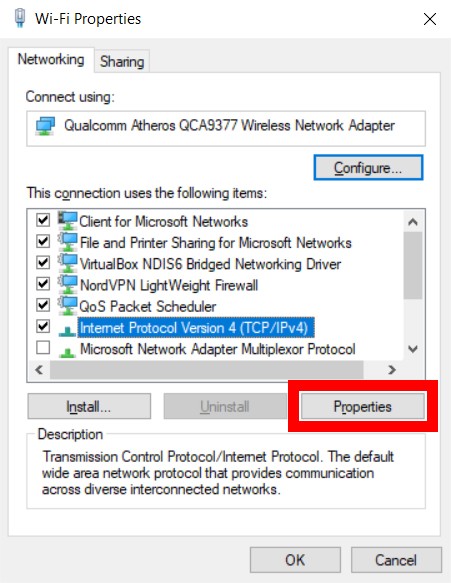
Task: Uncheck Client for Microsoft Networks checkbox
Action: coord(43,220)
